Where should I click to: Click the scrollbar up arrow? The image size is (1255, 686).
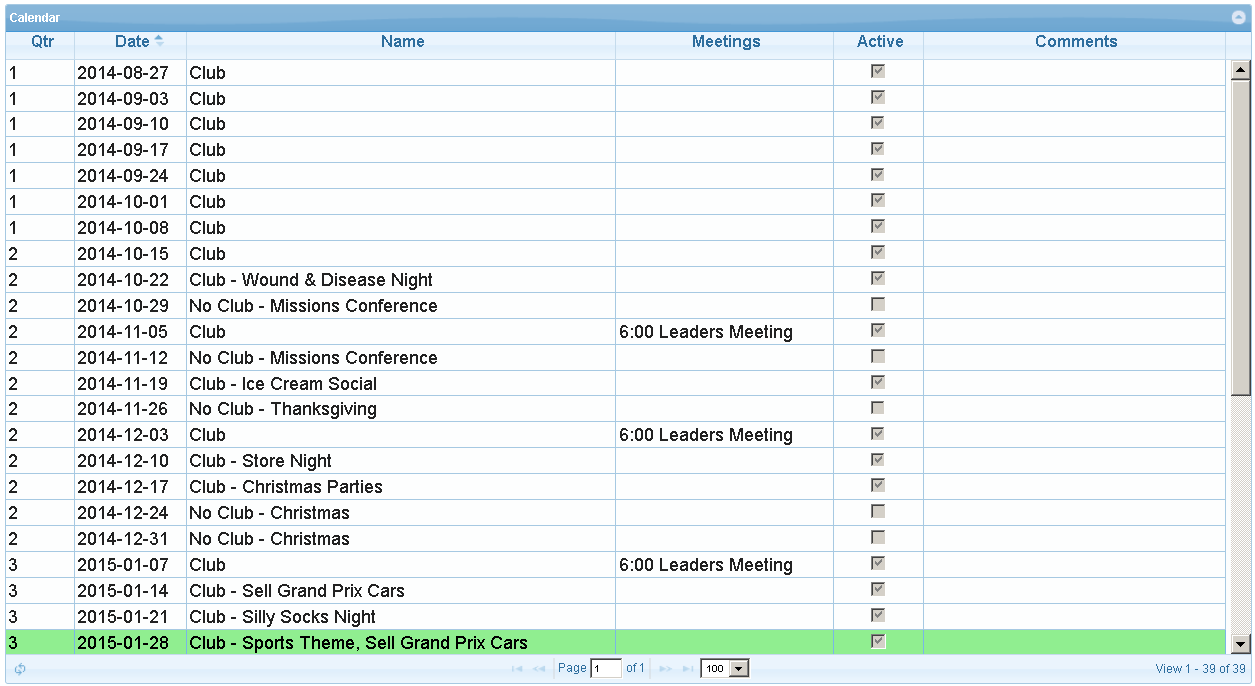1241,70
